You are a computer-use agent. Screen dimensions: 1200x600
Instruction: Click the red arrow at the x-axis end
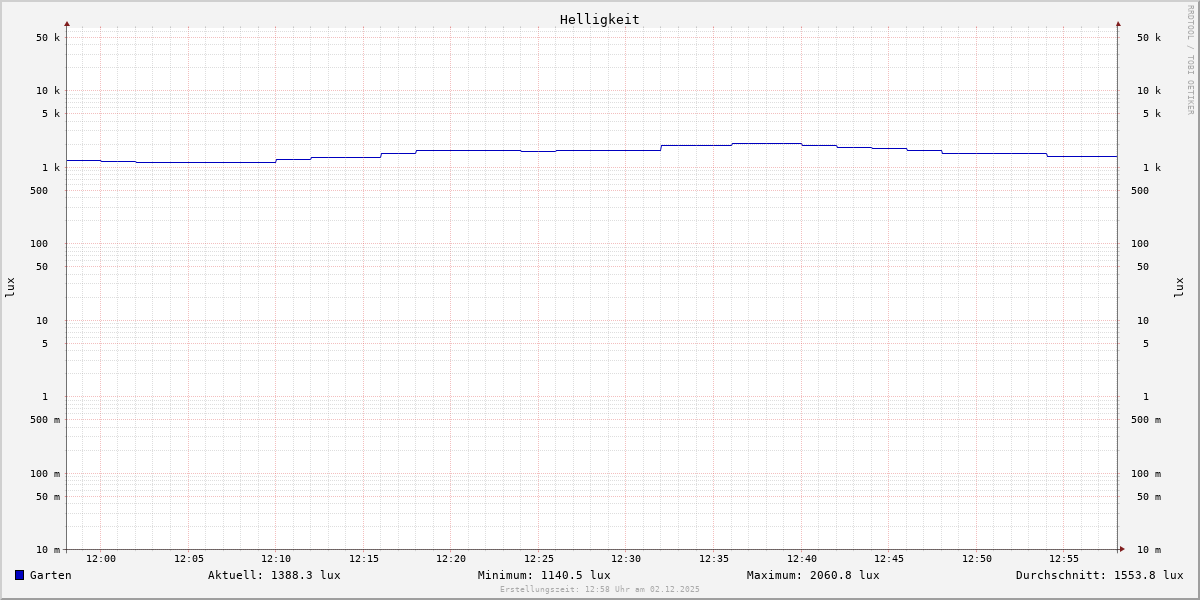coord(1122,549)
